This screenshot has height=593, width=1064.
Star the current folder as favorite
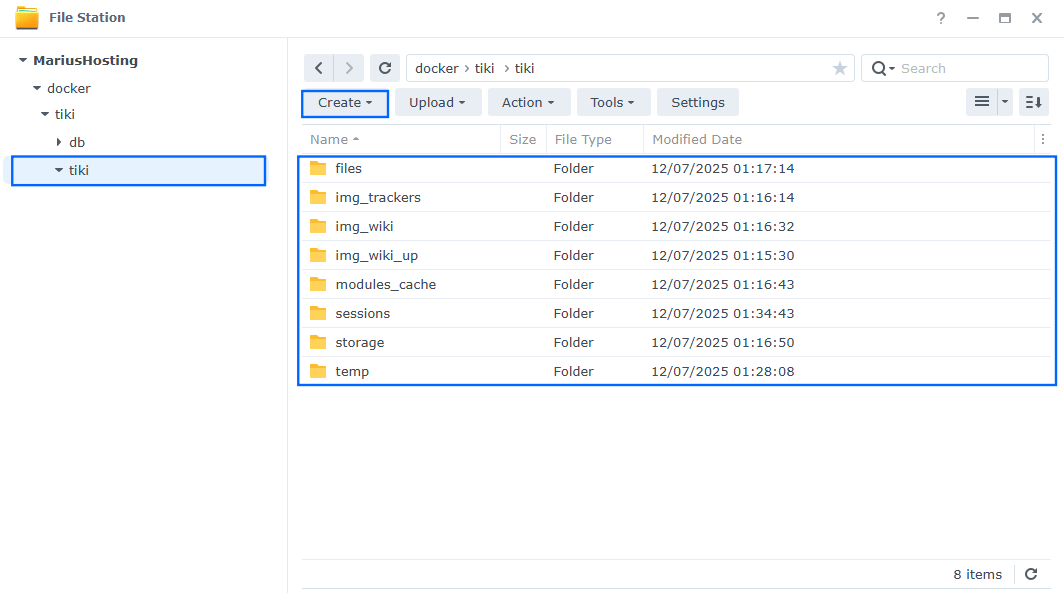point(839,67)
